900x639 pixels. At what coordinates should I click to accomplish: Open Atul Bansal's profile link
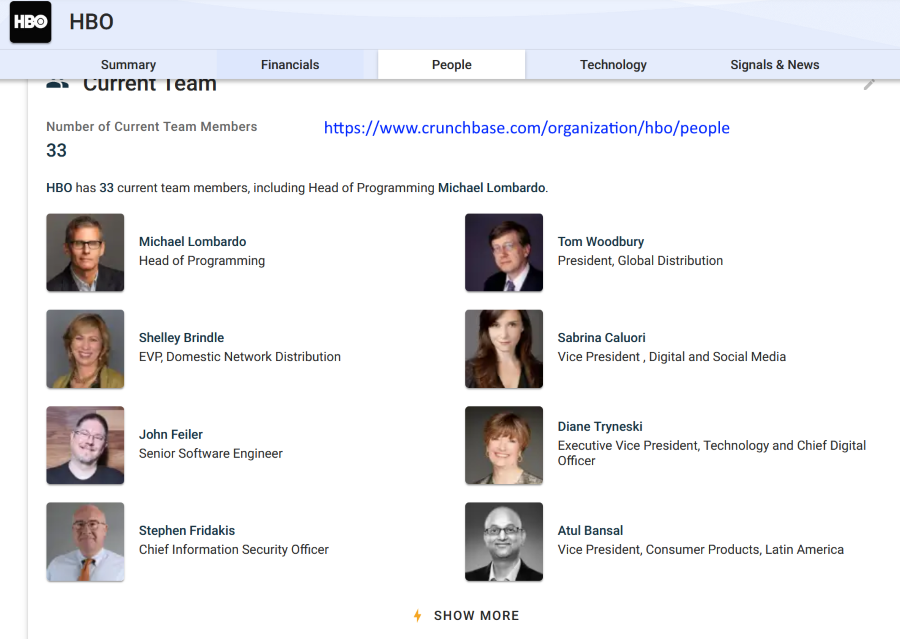click(590, 530)
